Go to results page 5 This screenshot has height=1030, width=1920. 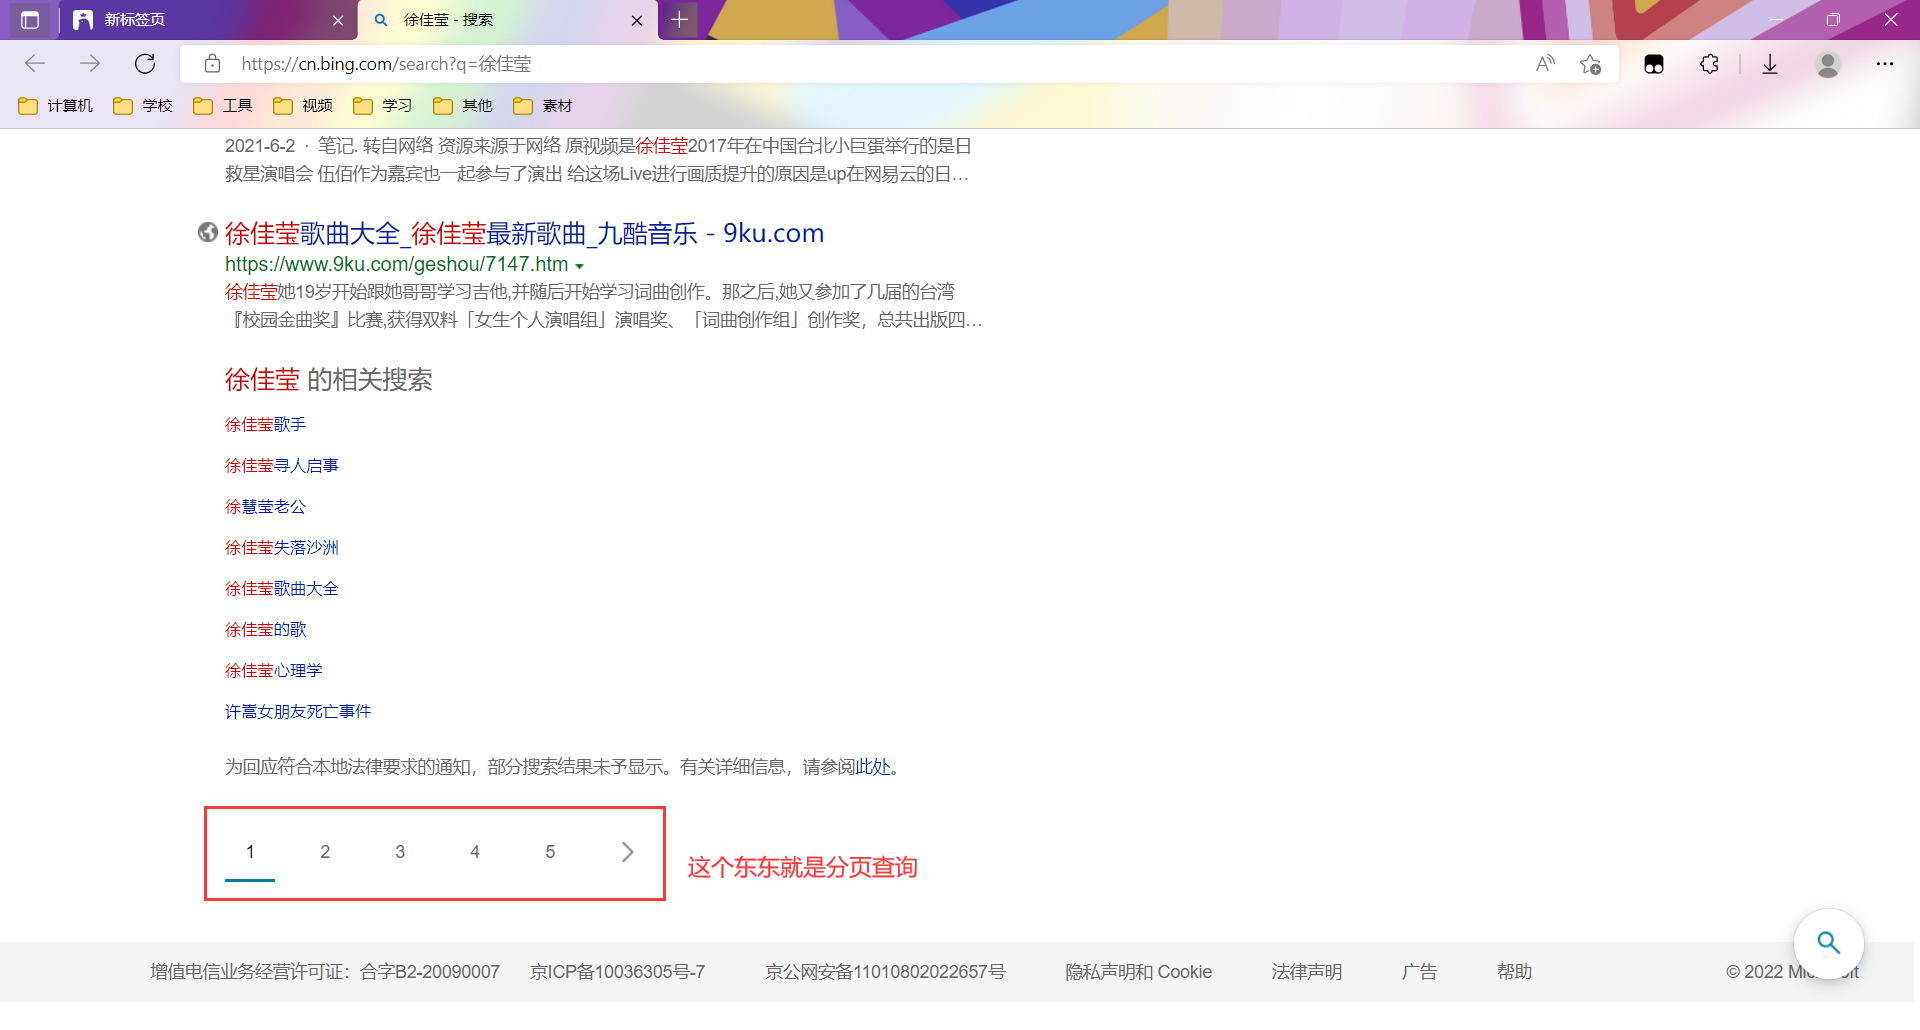click(550, 852)
